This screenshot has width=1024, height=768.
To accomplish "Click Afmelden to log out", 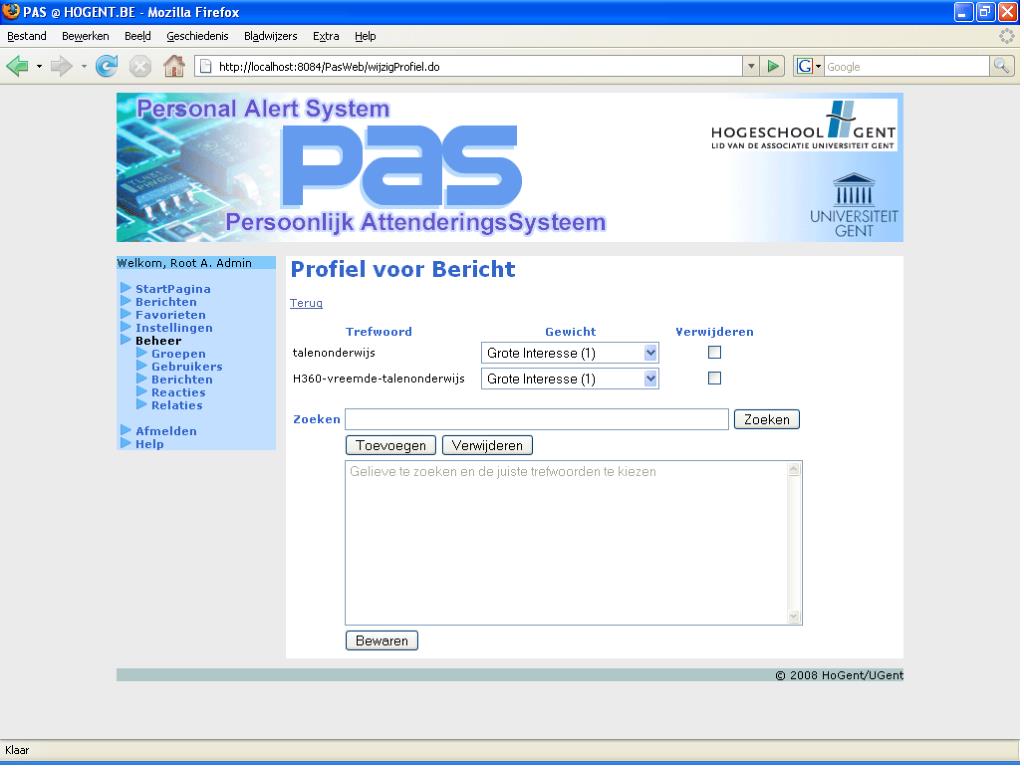I will (x=166, y=431).
